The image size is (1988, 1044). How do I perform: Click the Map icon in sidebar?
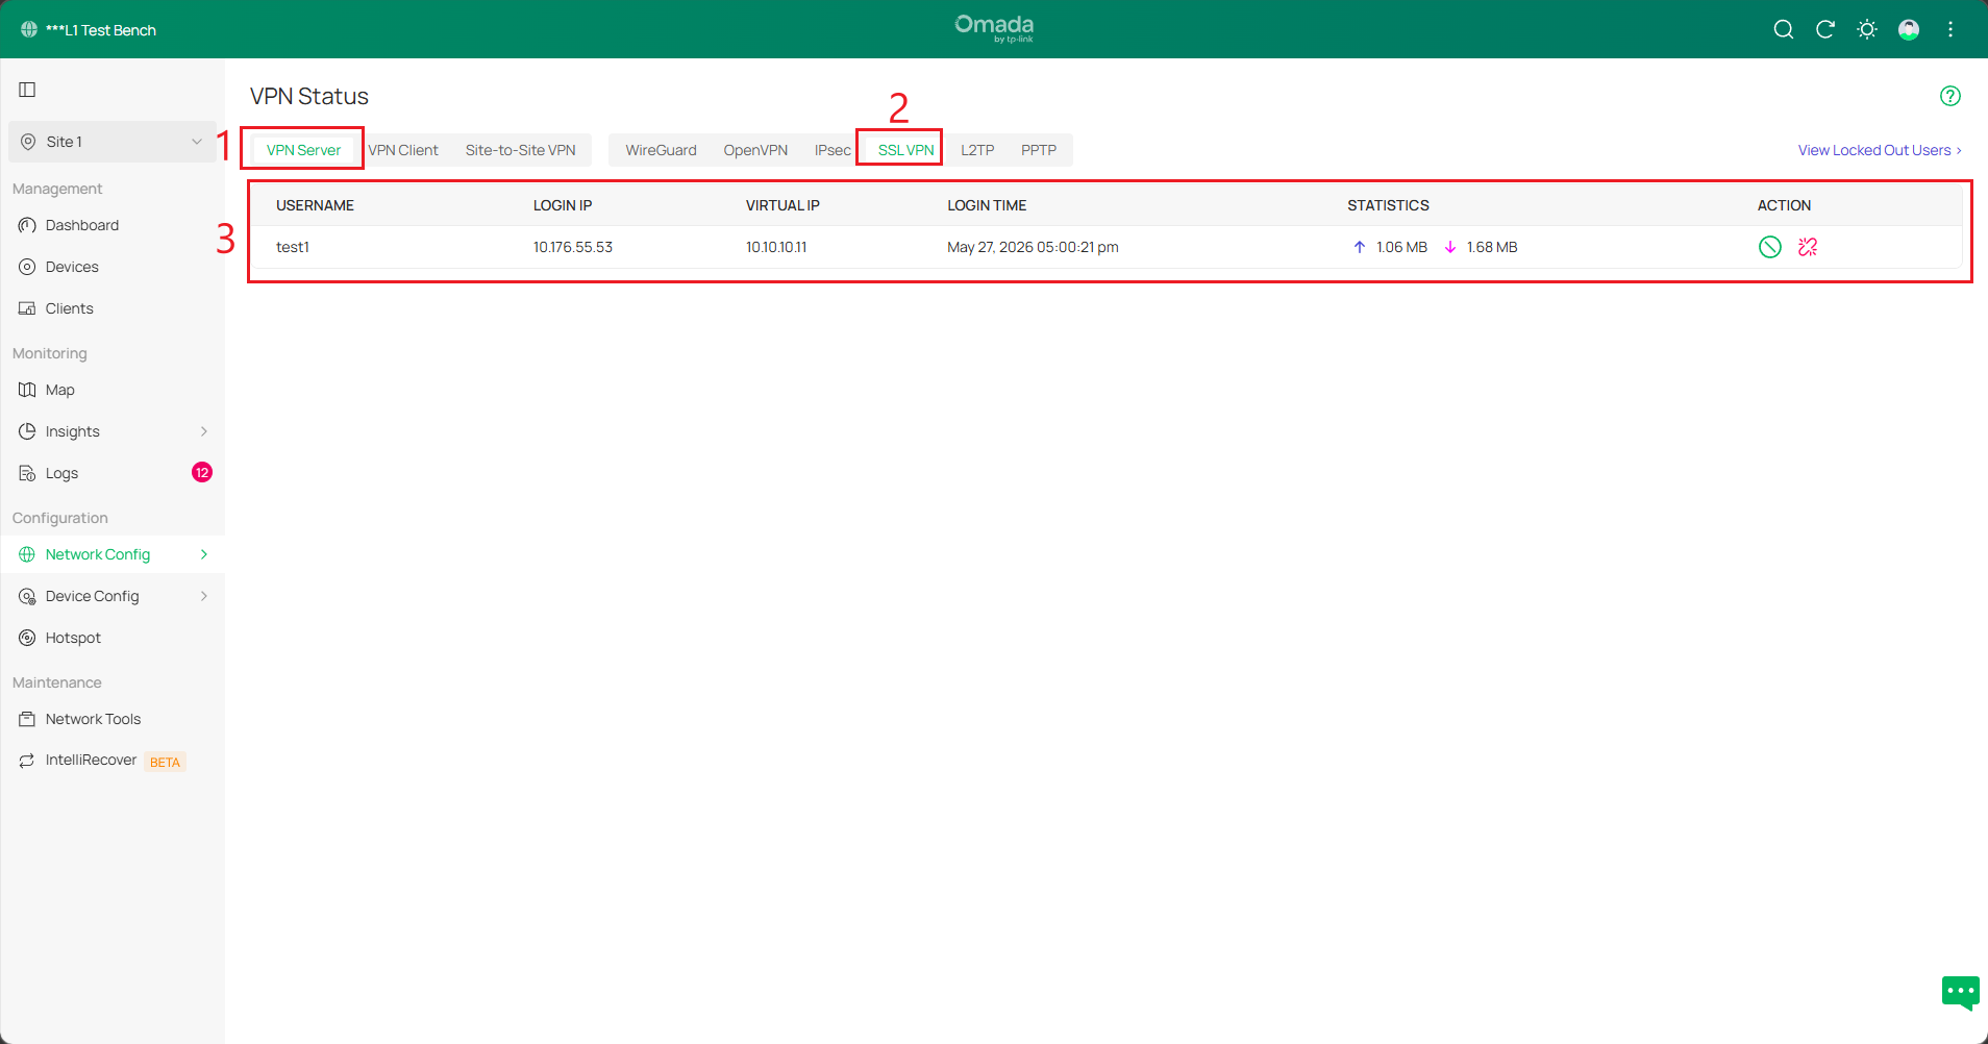[27, 390]
